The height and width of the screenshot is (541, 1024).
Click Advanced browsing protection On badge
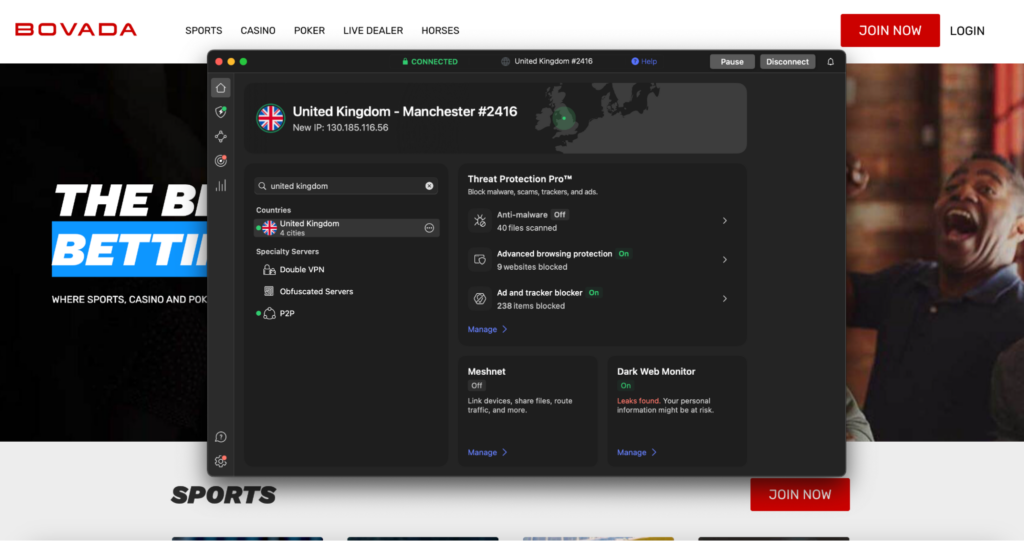click(624, 254)
